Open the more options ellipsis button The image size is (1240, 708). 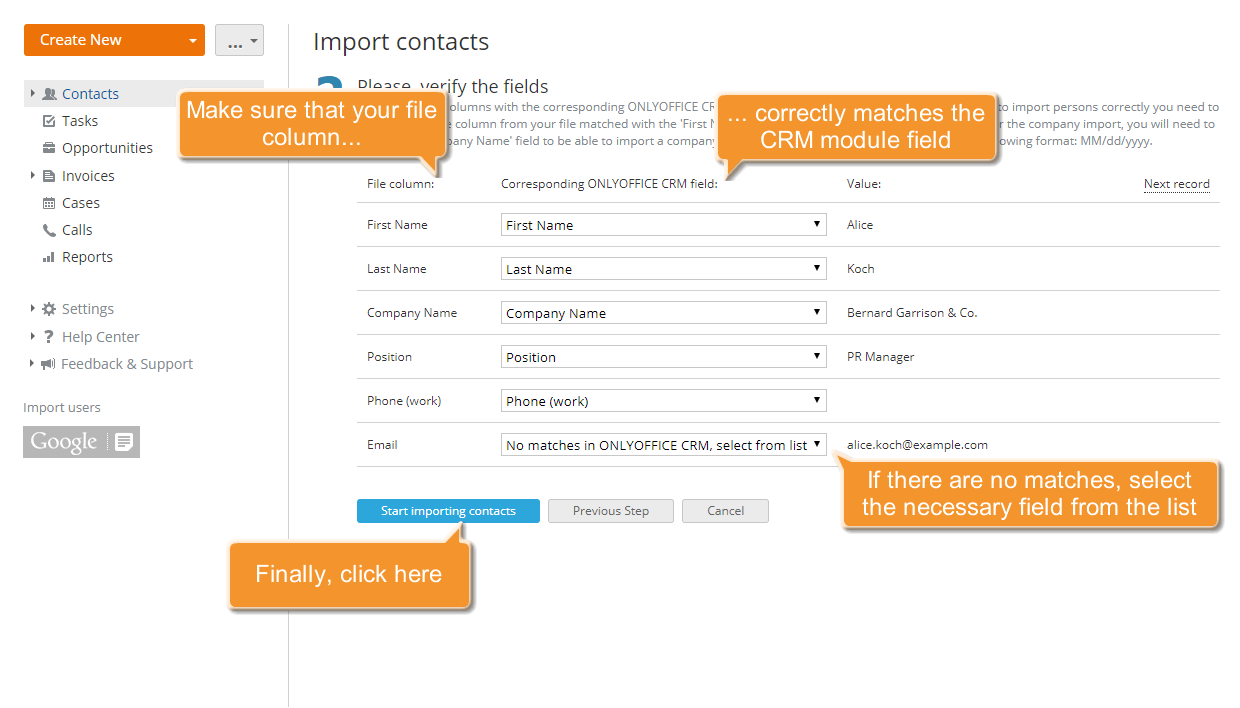coord(239,39)
